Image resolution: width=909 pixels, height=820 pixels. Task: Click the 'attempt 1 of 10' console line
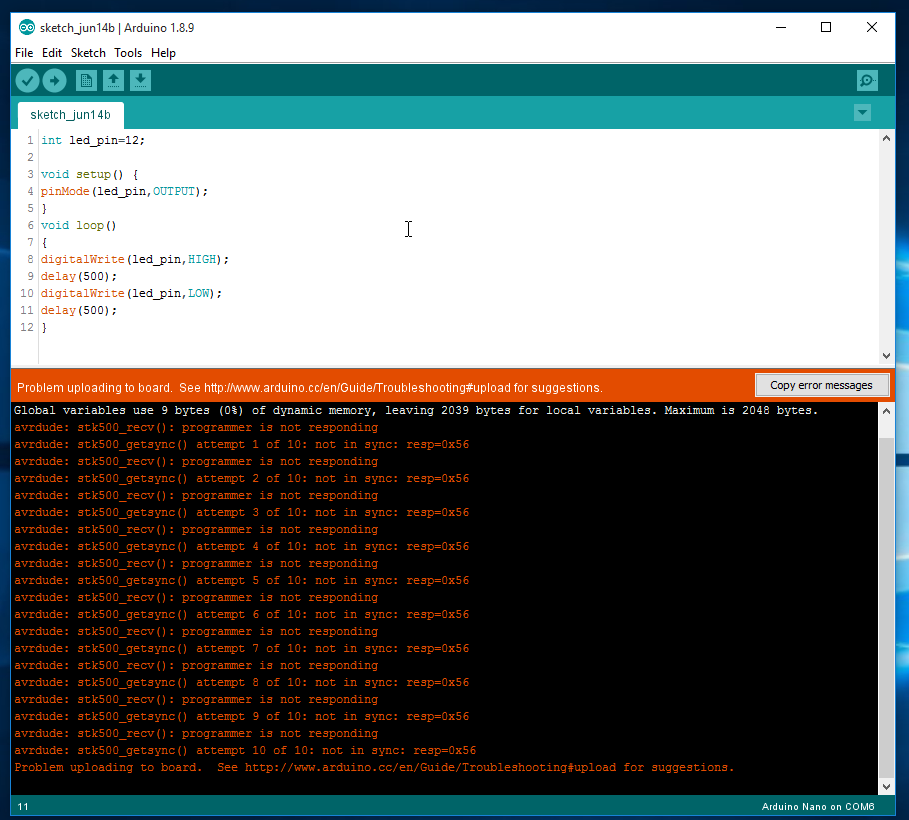(x=242, y=445)
